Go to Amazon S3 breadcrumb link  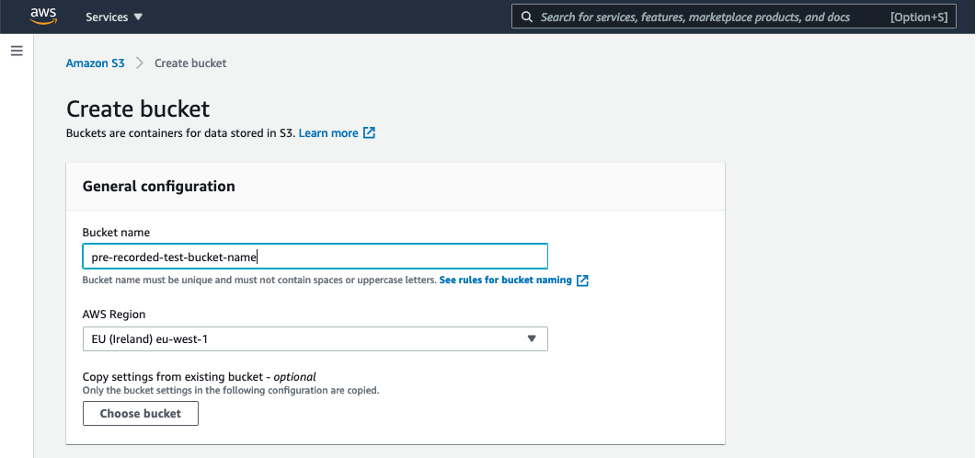95,63
